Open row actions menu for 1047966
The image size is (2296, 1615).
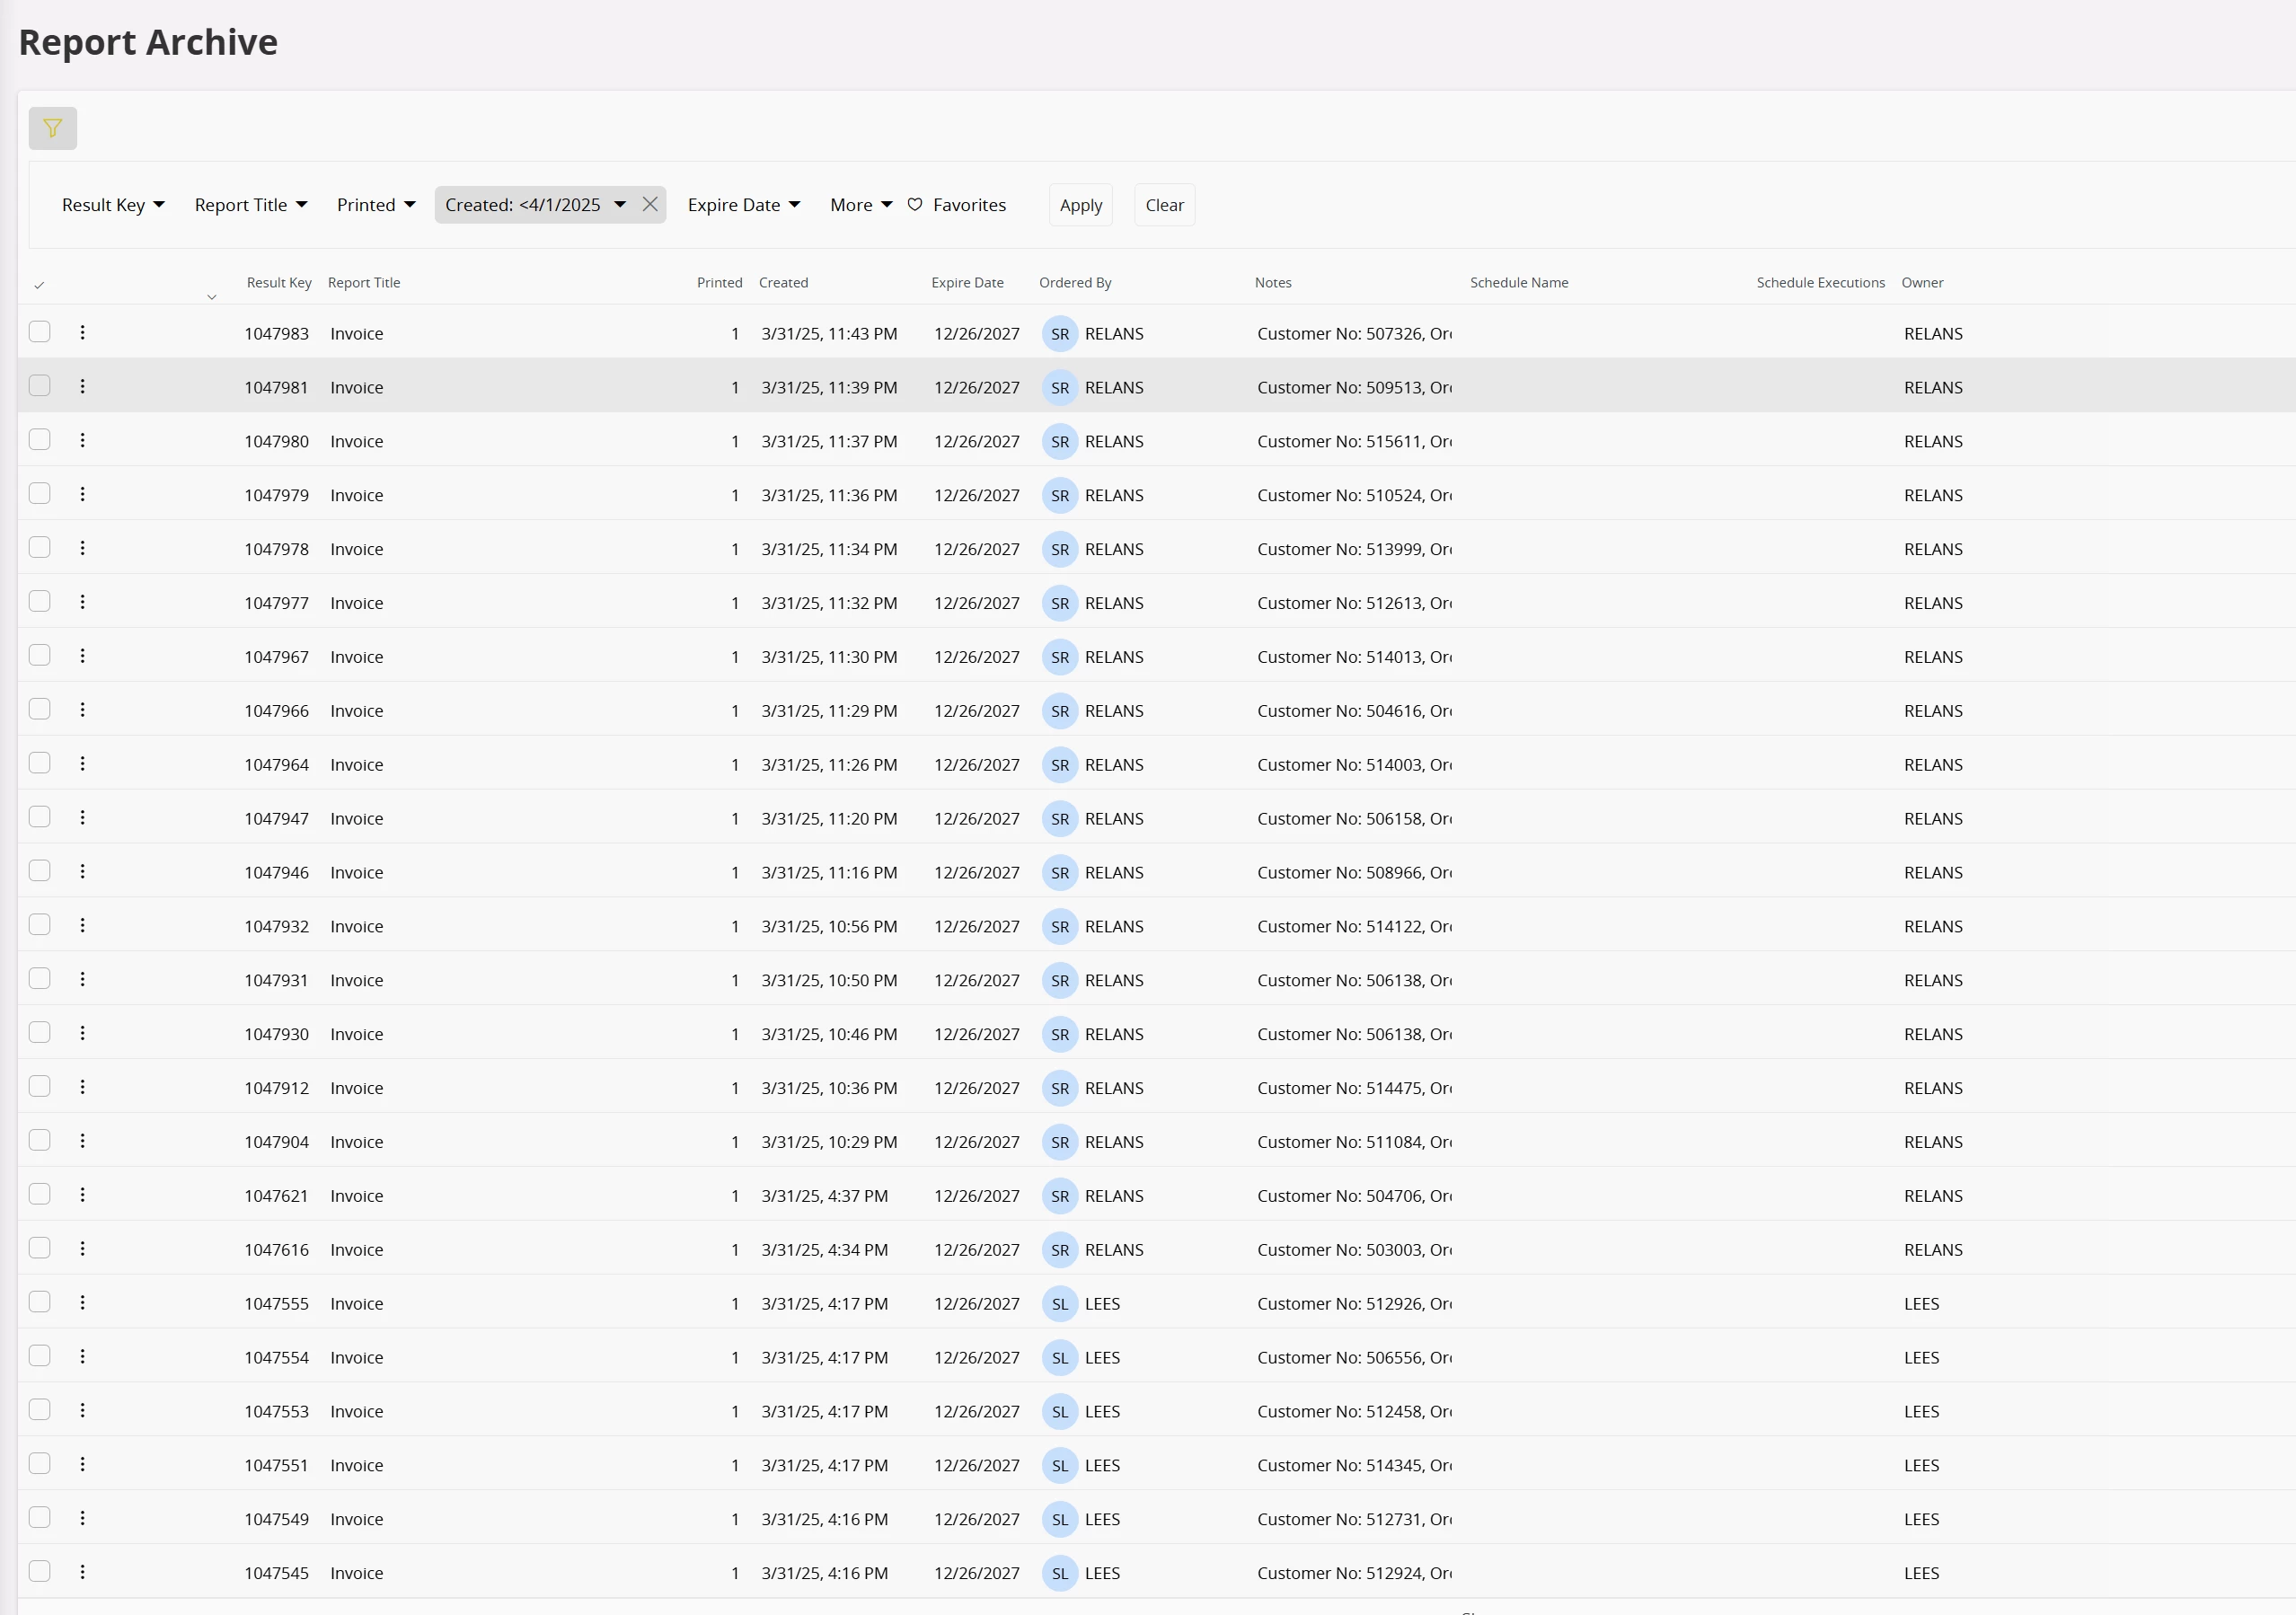[x=82, y=710]
